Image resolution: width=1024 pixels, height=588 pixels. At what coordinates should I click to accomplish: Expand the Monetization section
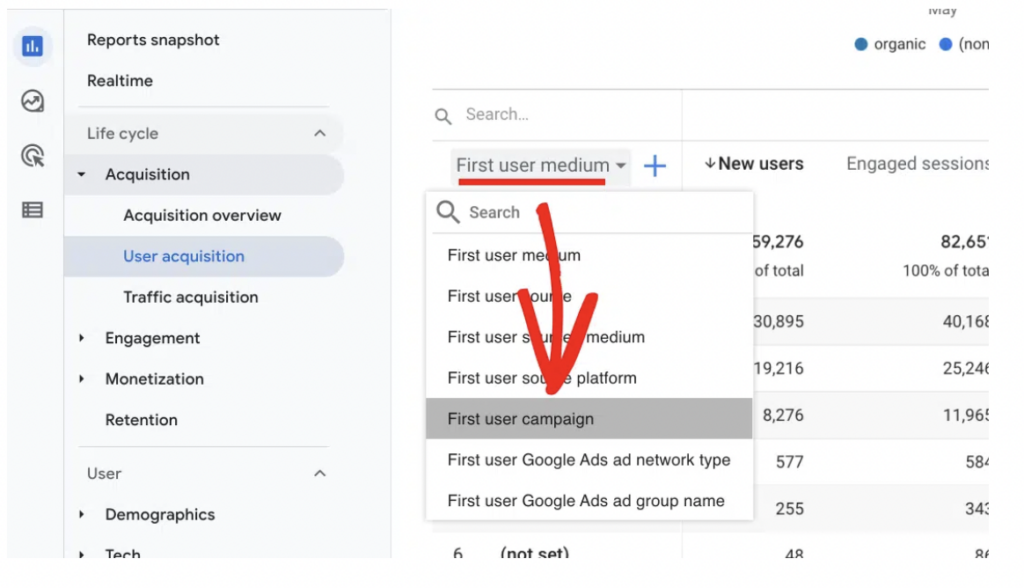click(82, 379)
